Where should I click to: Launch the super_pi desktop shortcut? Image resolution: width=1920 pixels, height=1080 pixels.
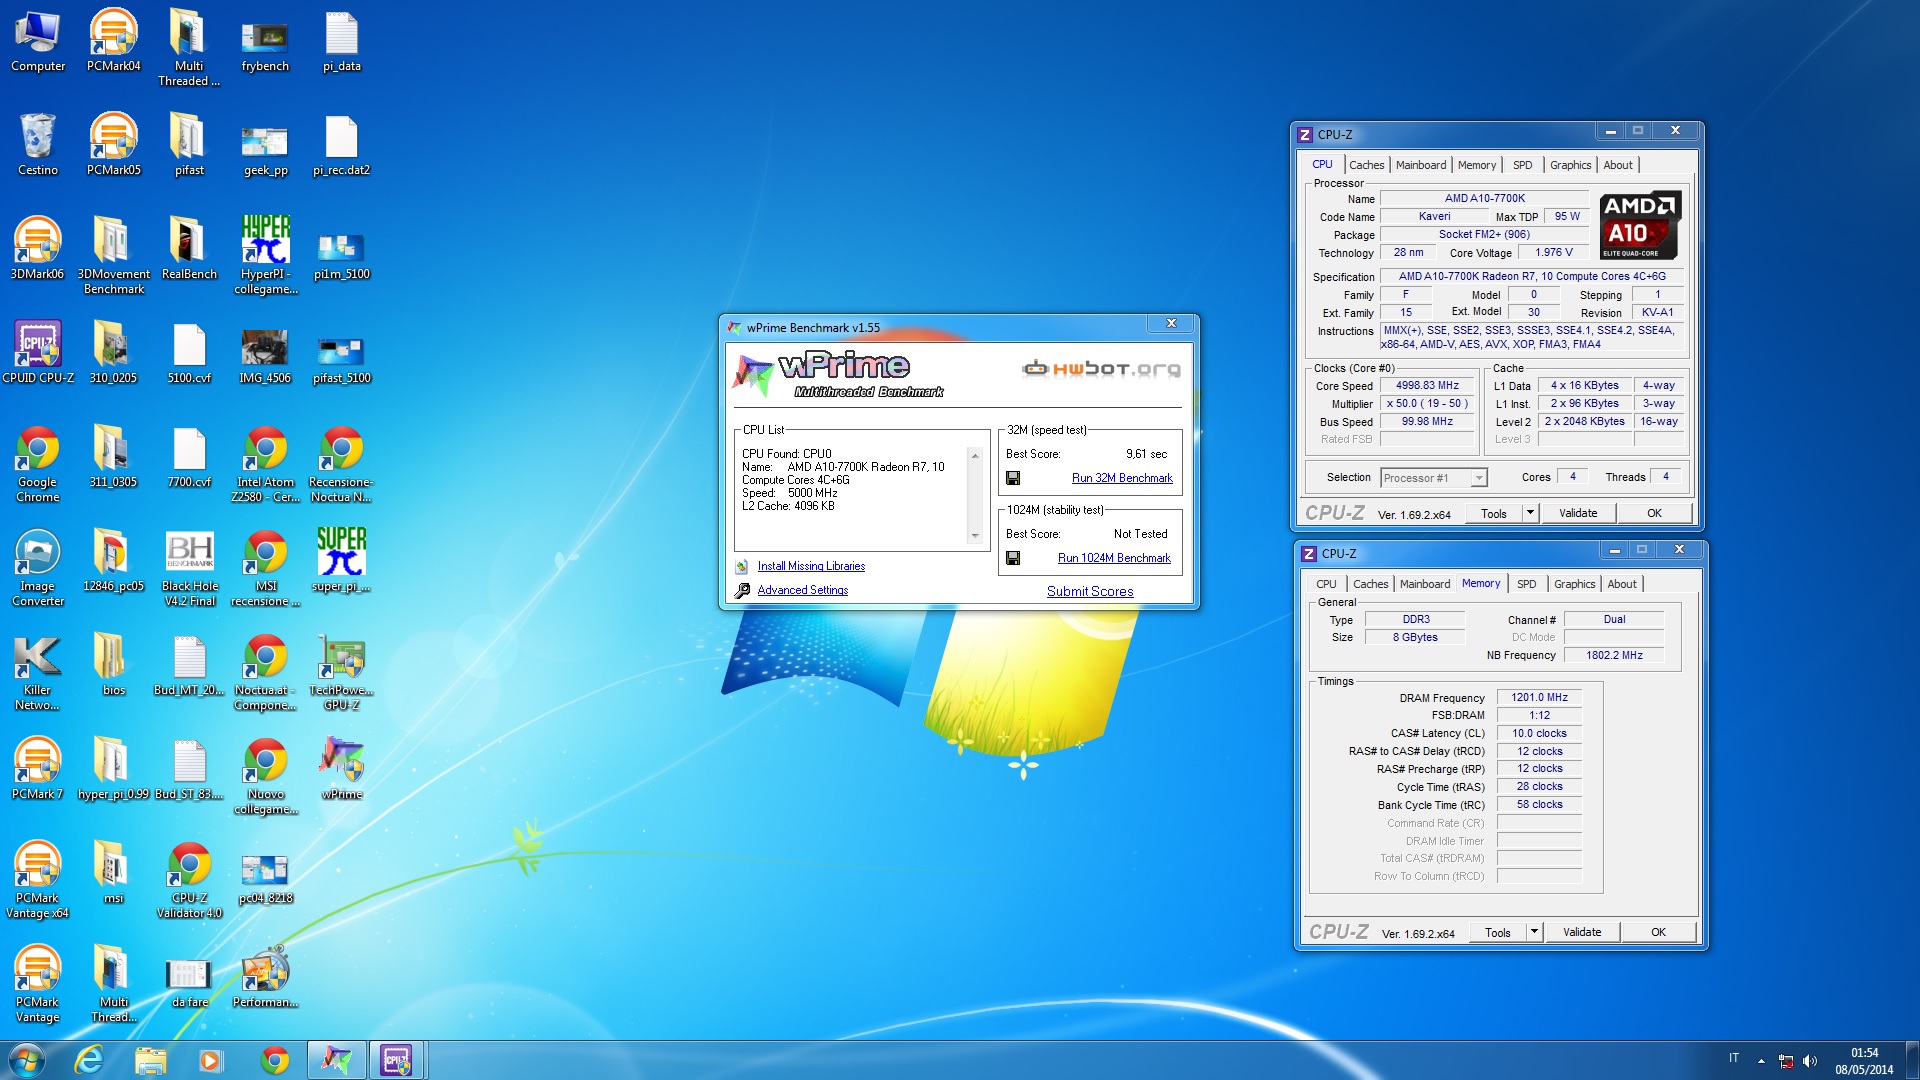[341, 560]
